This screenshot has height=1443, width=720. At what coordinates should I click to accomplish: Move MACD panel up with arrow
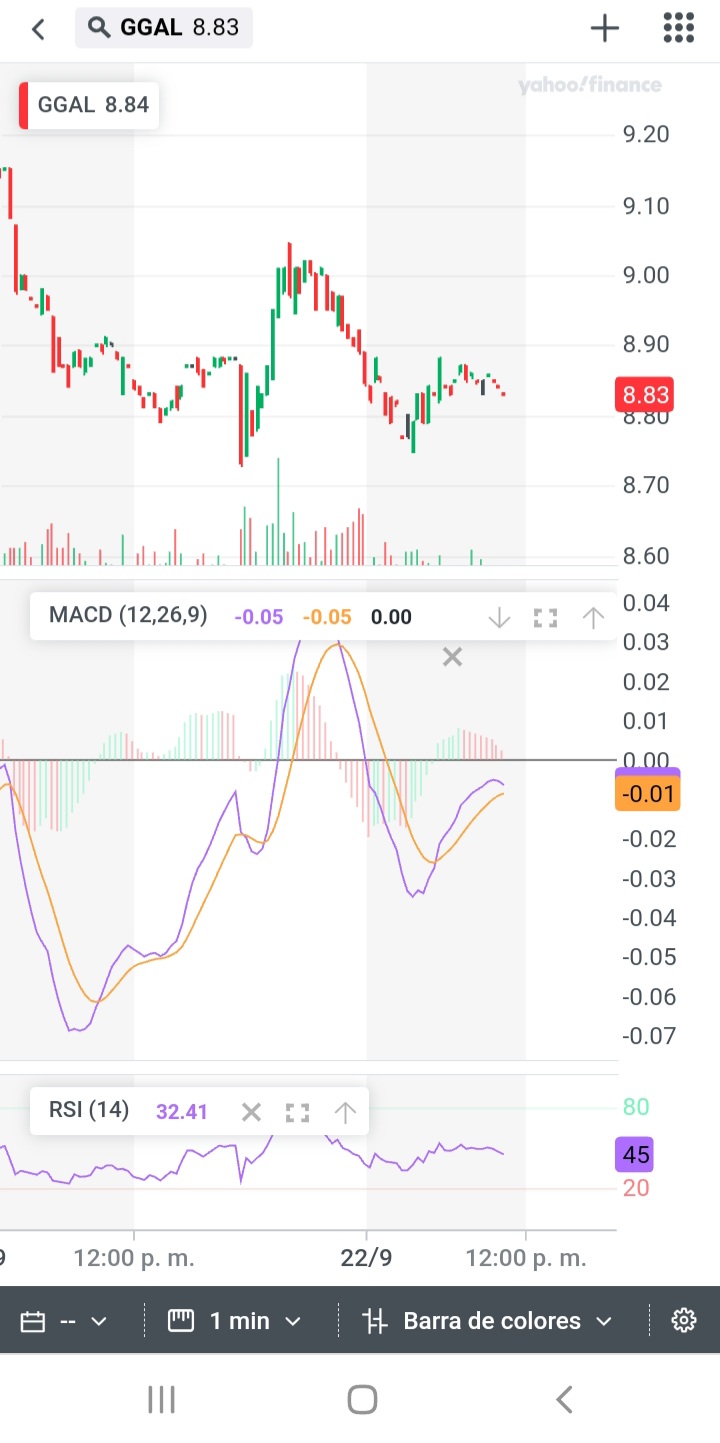593,618
